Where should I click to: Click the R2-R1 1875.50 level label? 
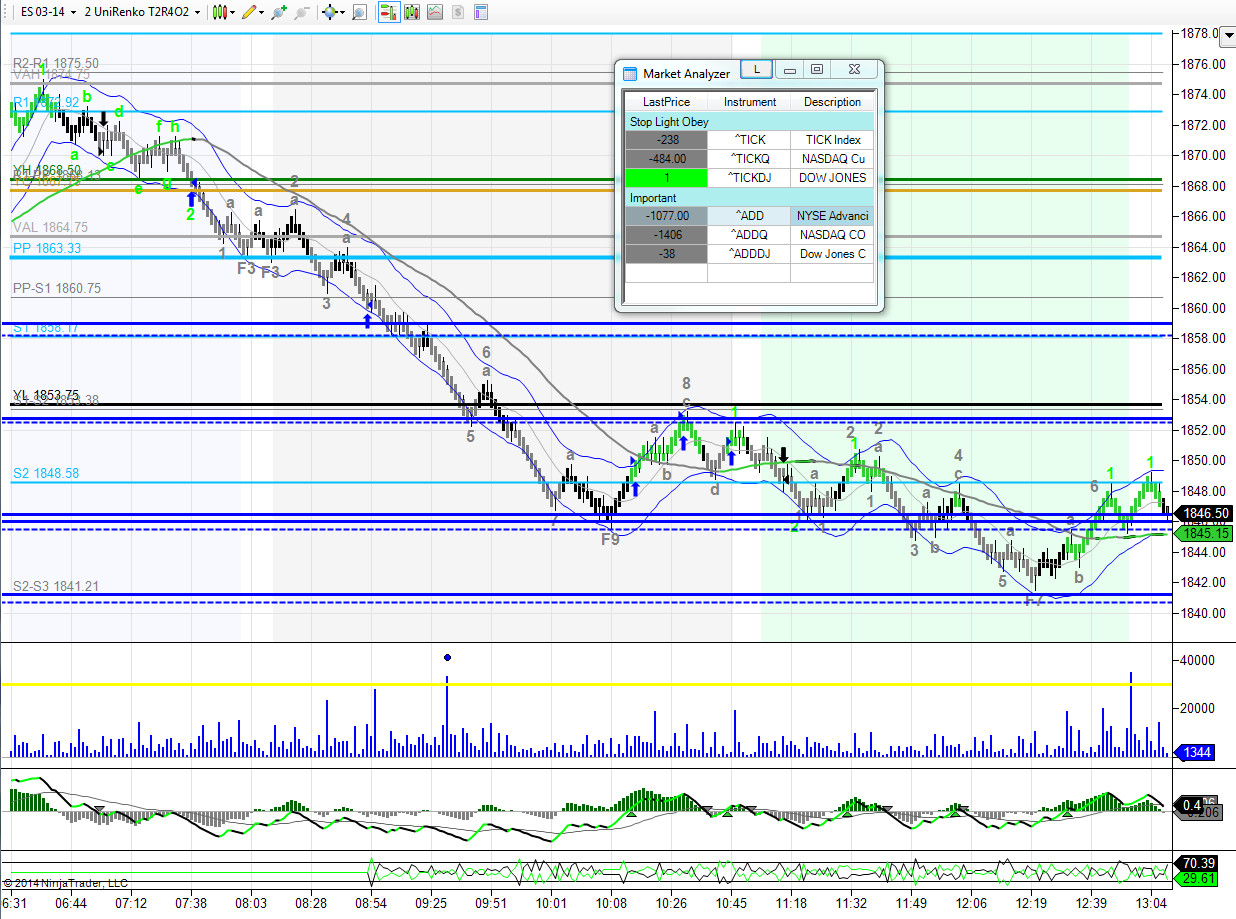click(x=56, y=63)
